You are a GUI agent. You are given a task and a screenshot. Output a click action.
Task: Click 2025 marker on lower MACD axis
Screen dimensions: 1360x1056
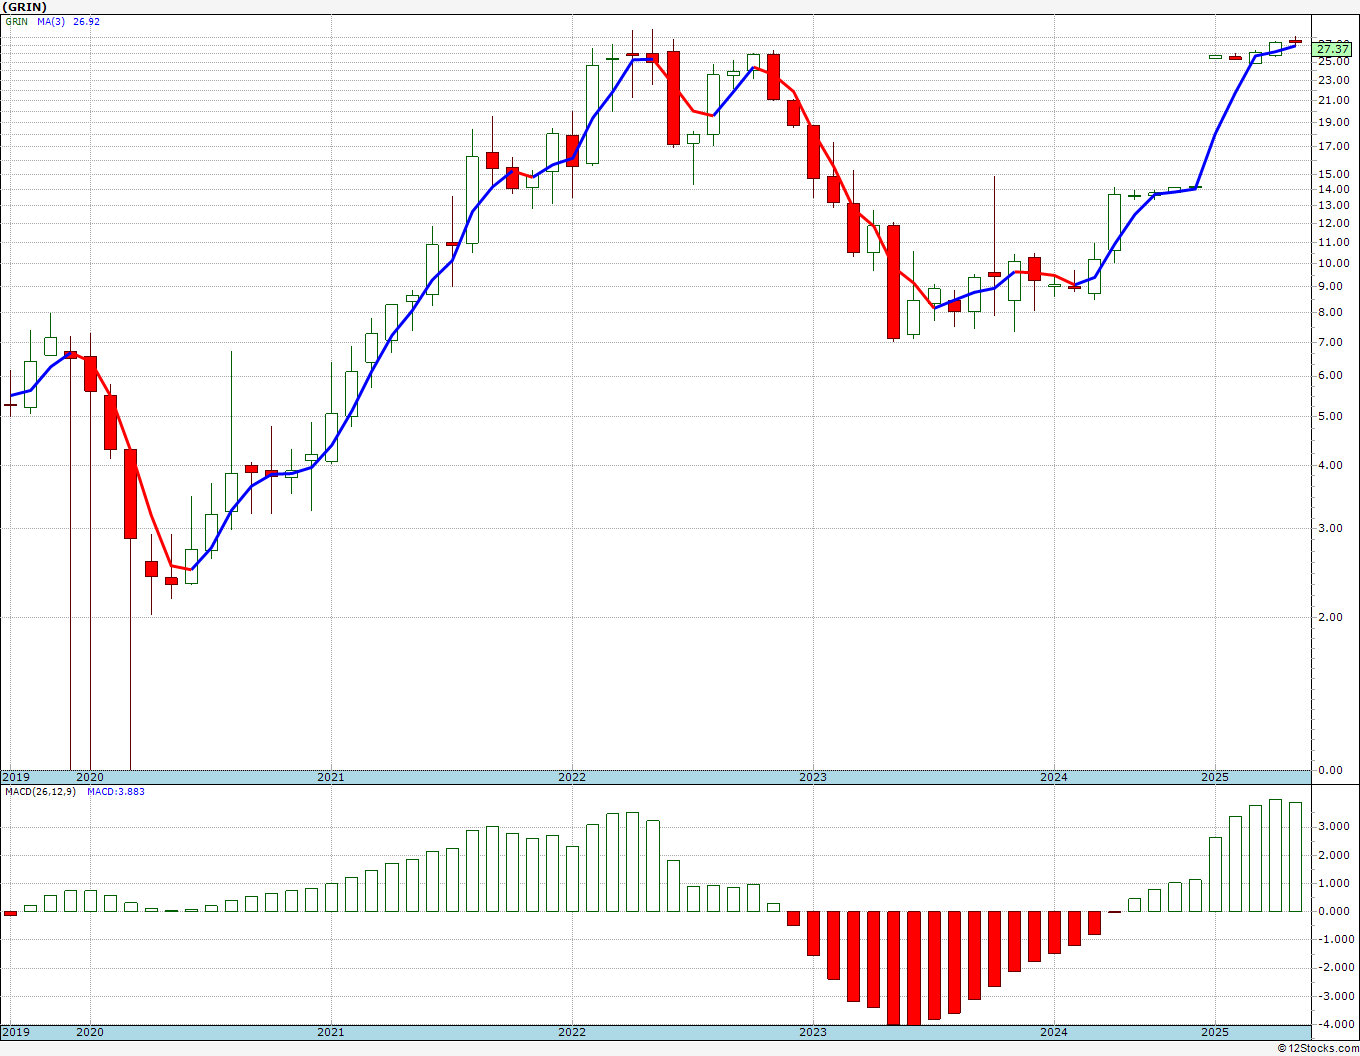1215,1032
